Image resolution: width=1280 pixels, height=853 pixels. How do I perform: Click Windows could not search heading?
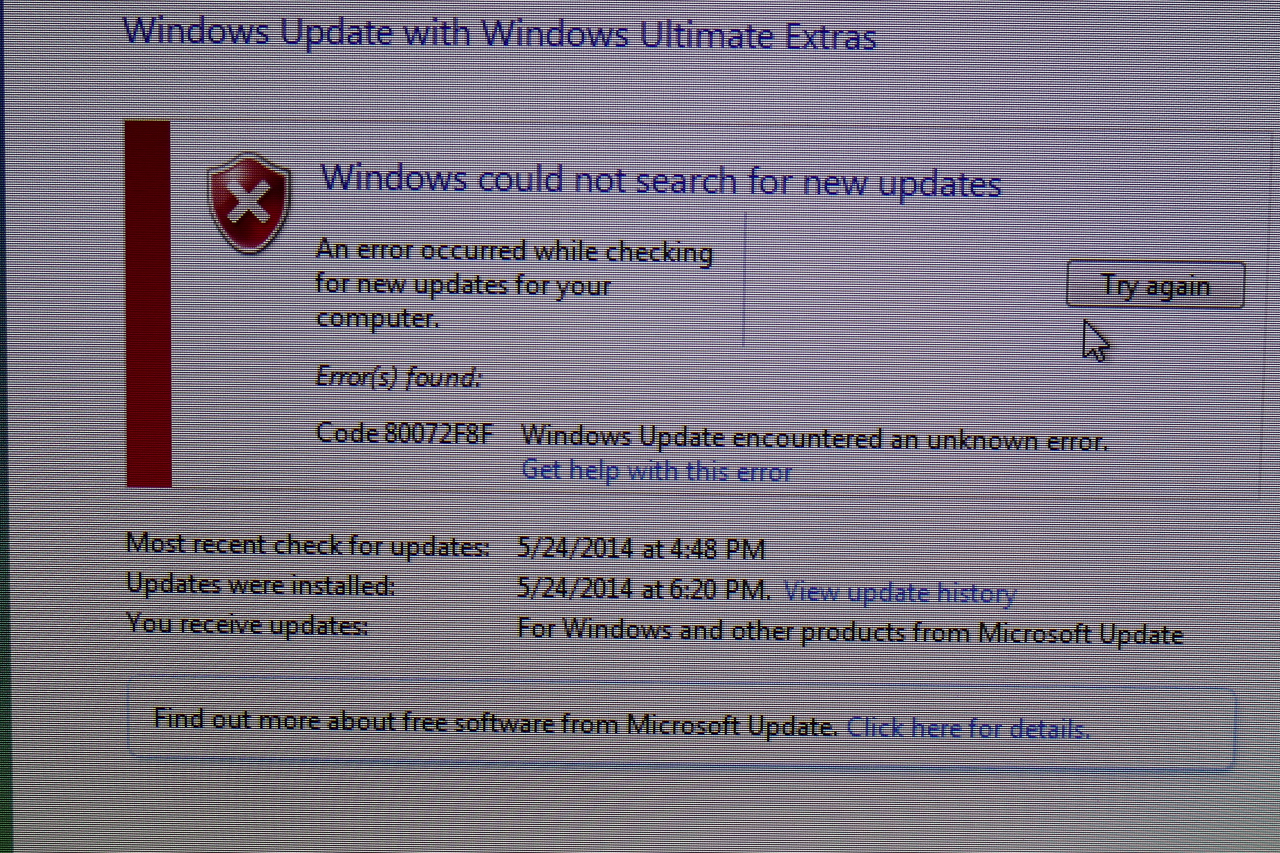tap(661, 181)
